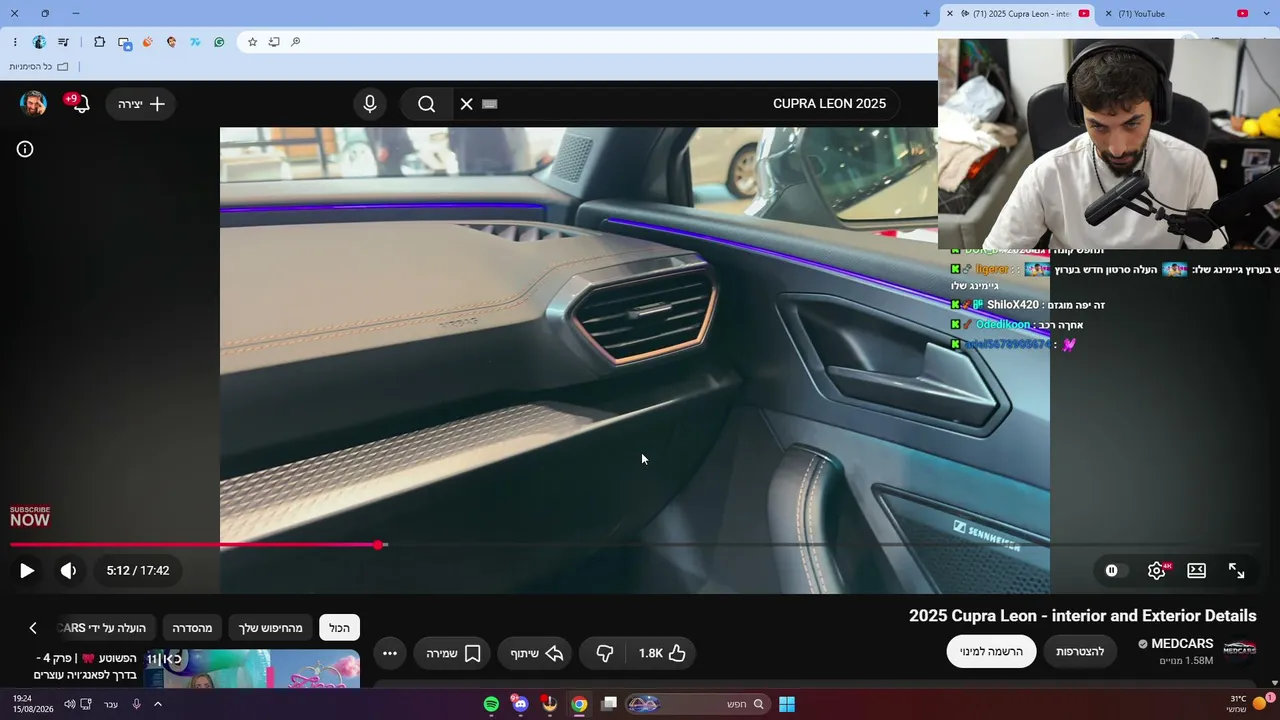Open the כל הסימניות bookmarks folder
1280x720 pixels.
point(39,67)
